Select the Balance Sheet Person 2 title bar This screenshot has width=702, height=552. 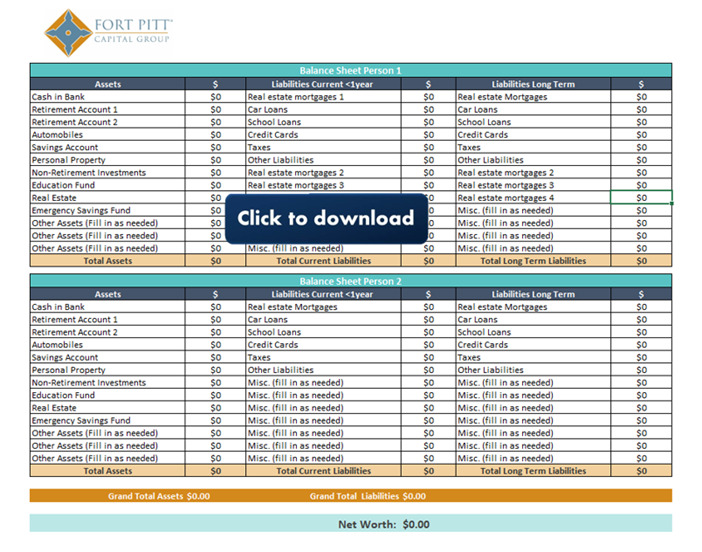350,281
